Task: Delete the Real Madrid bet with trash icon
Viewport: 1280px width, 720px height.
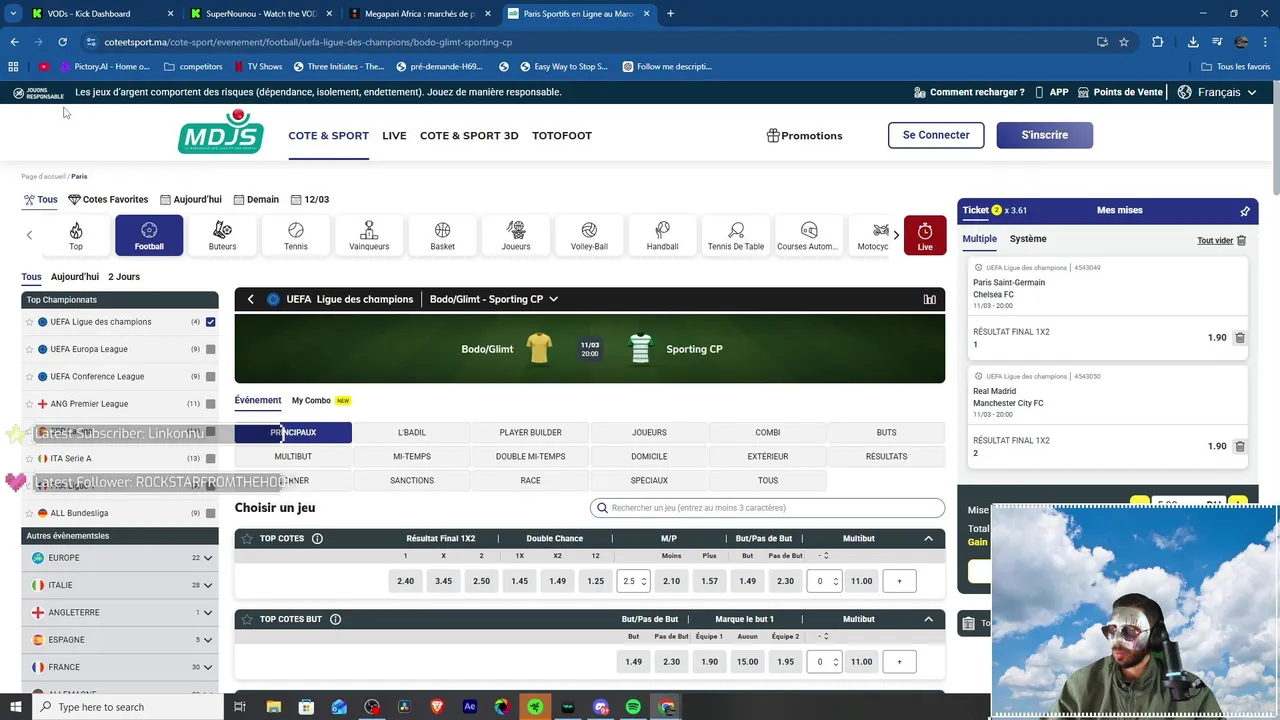Action: 1240,446
